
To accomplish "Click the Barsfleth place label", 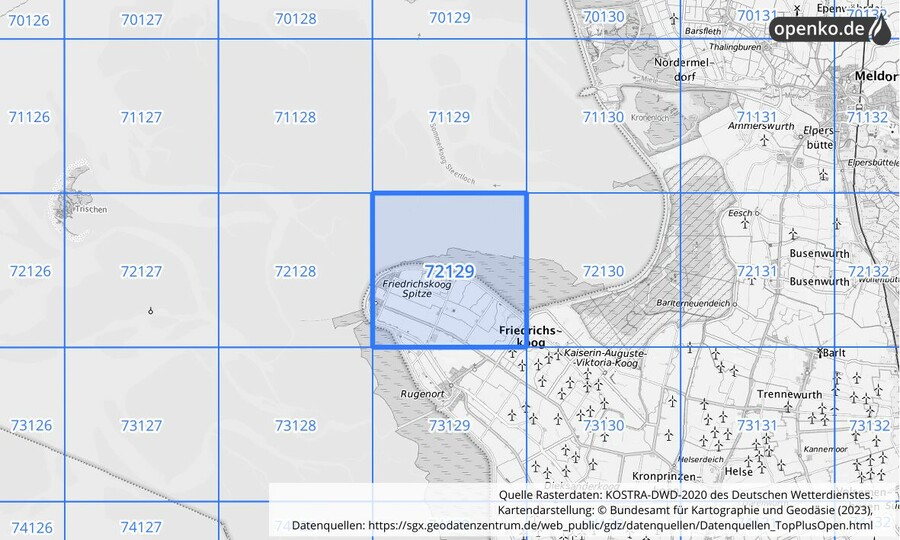I will [x=703, y=31].
